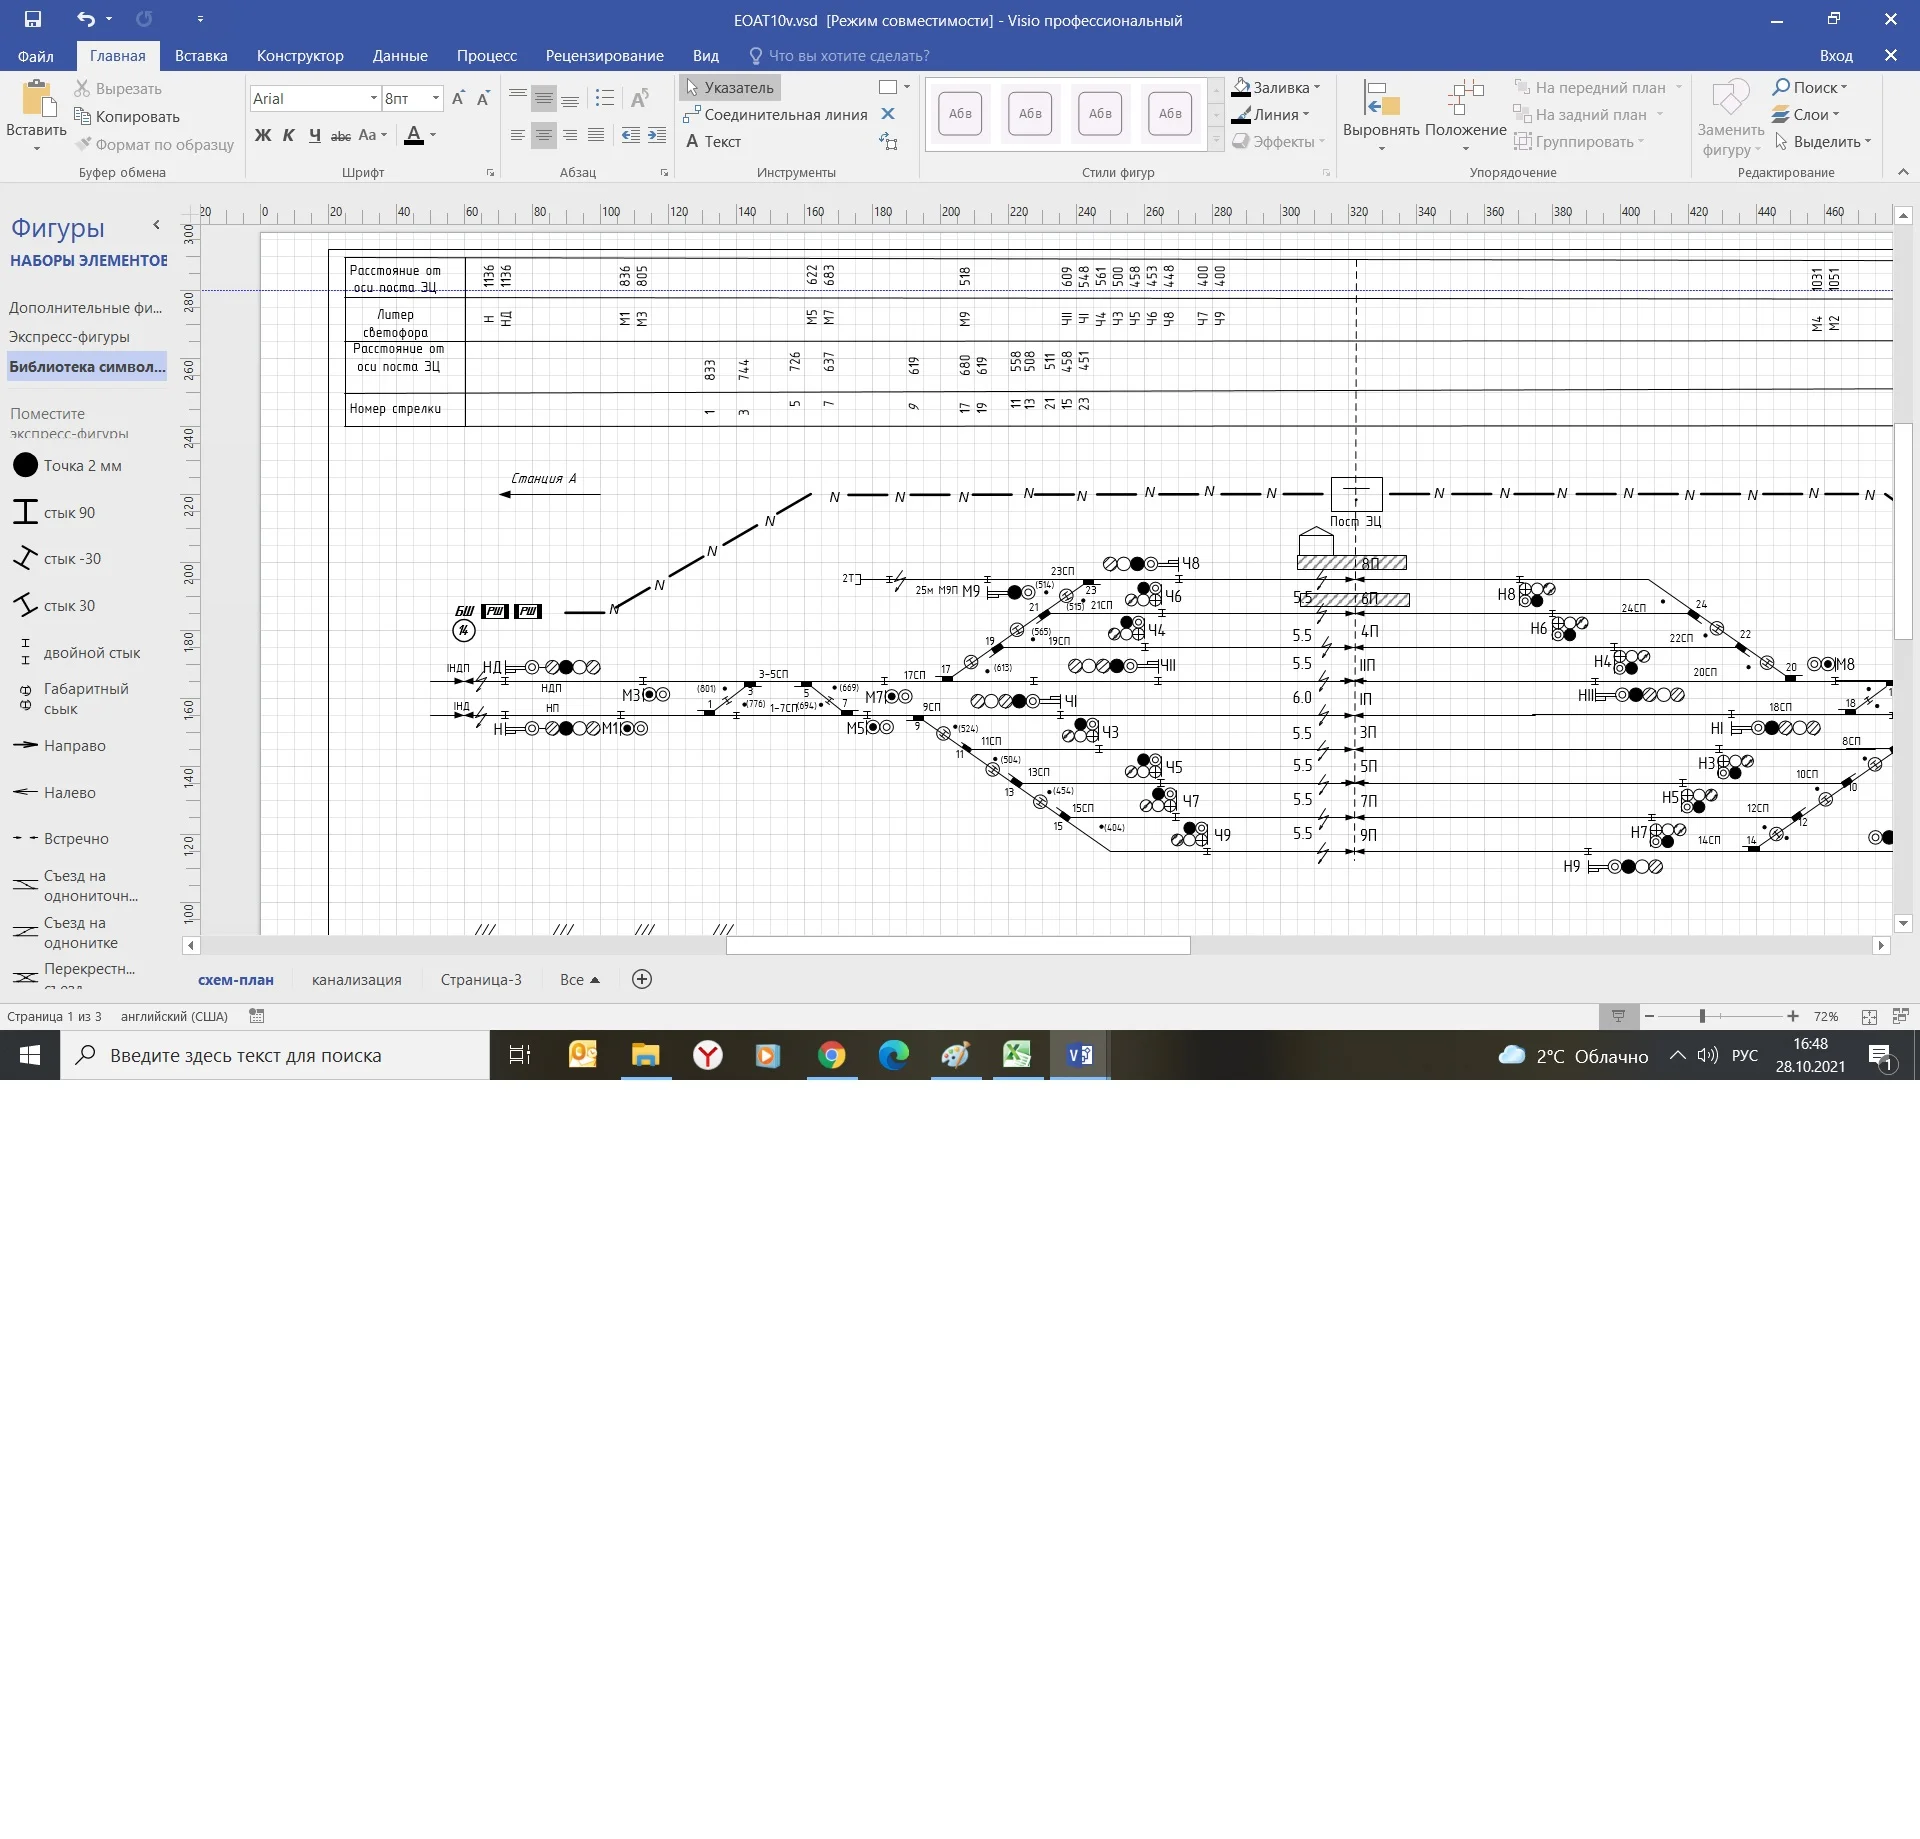Click the Вход sign-in button

coord(1835,56)
